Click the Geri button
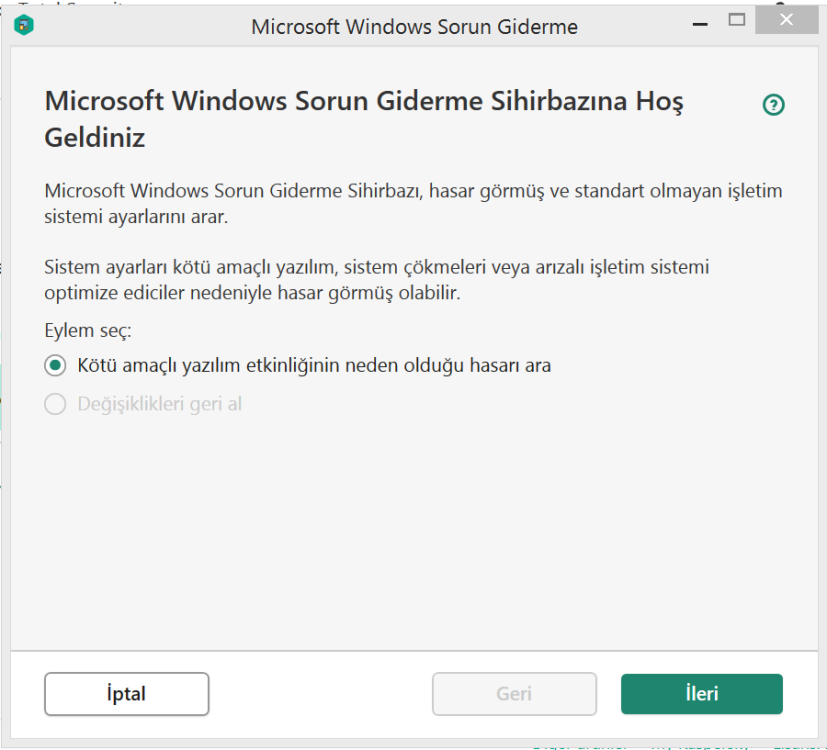Image resolution: width=827 pixels, height=750 pixels. click(514, 694)
